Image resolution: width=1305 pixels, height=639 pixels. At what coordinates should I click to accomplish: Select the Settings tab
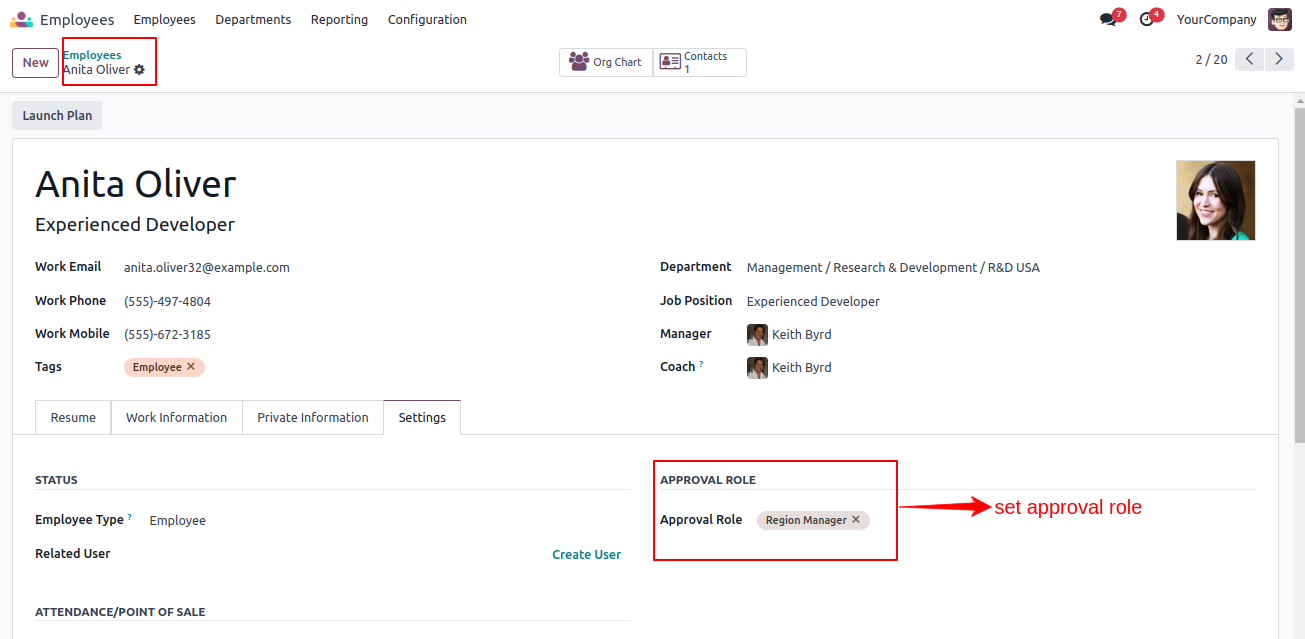[422, 417]
